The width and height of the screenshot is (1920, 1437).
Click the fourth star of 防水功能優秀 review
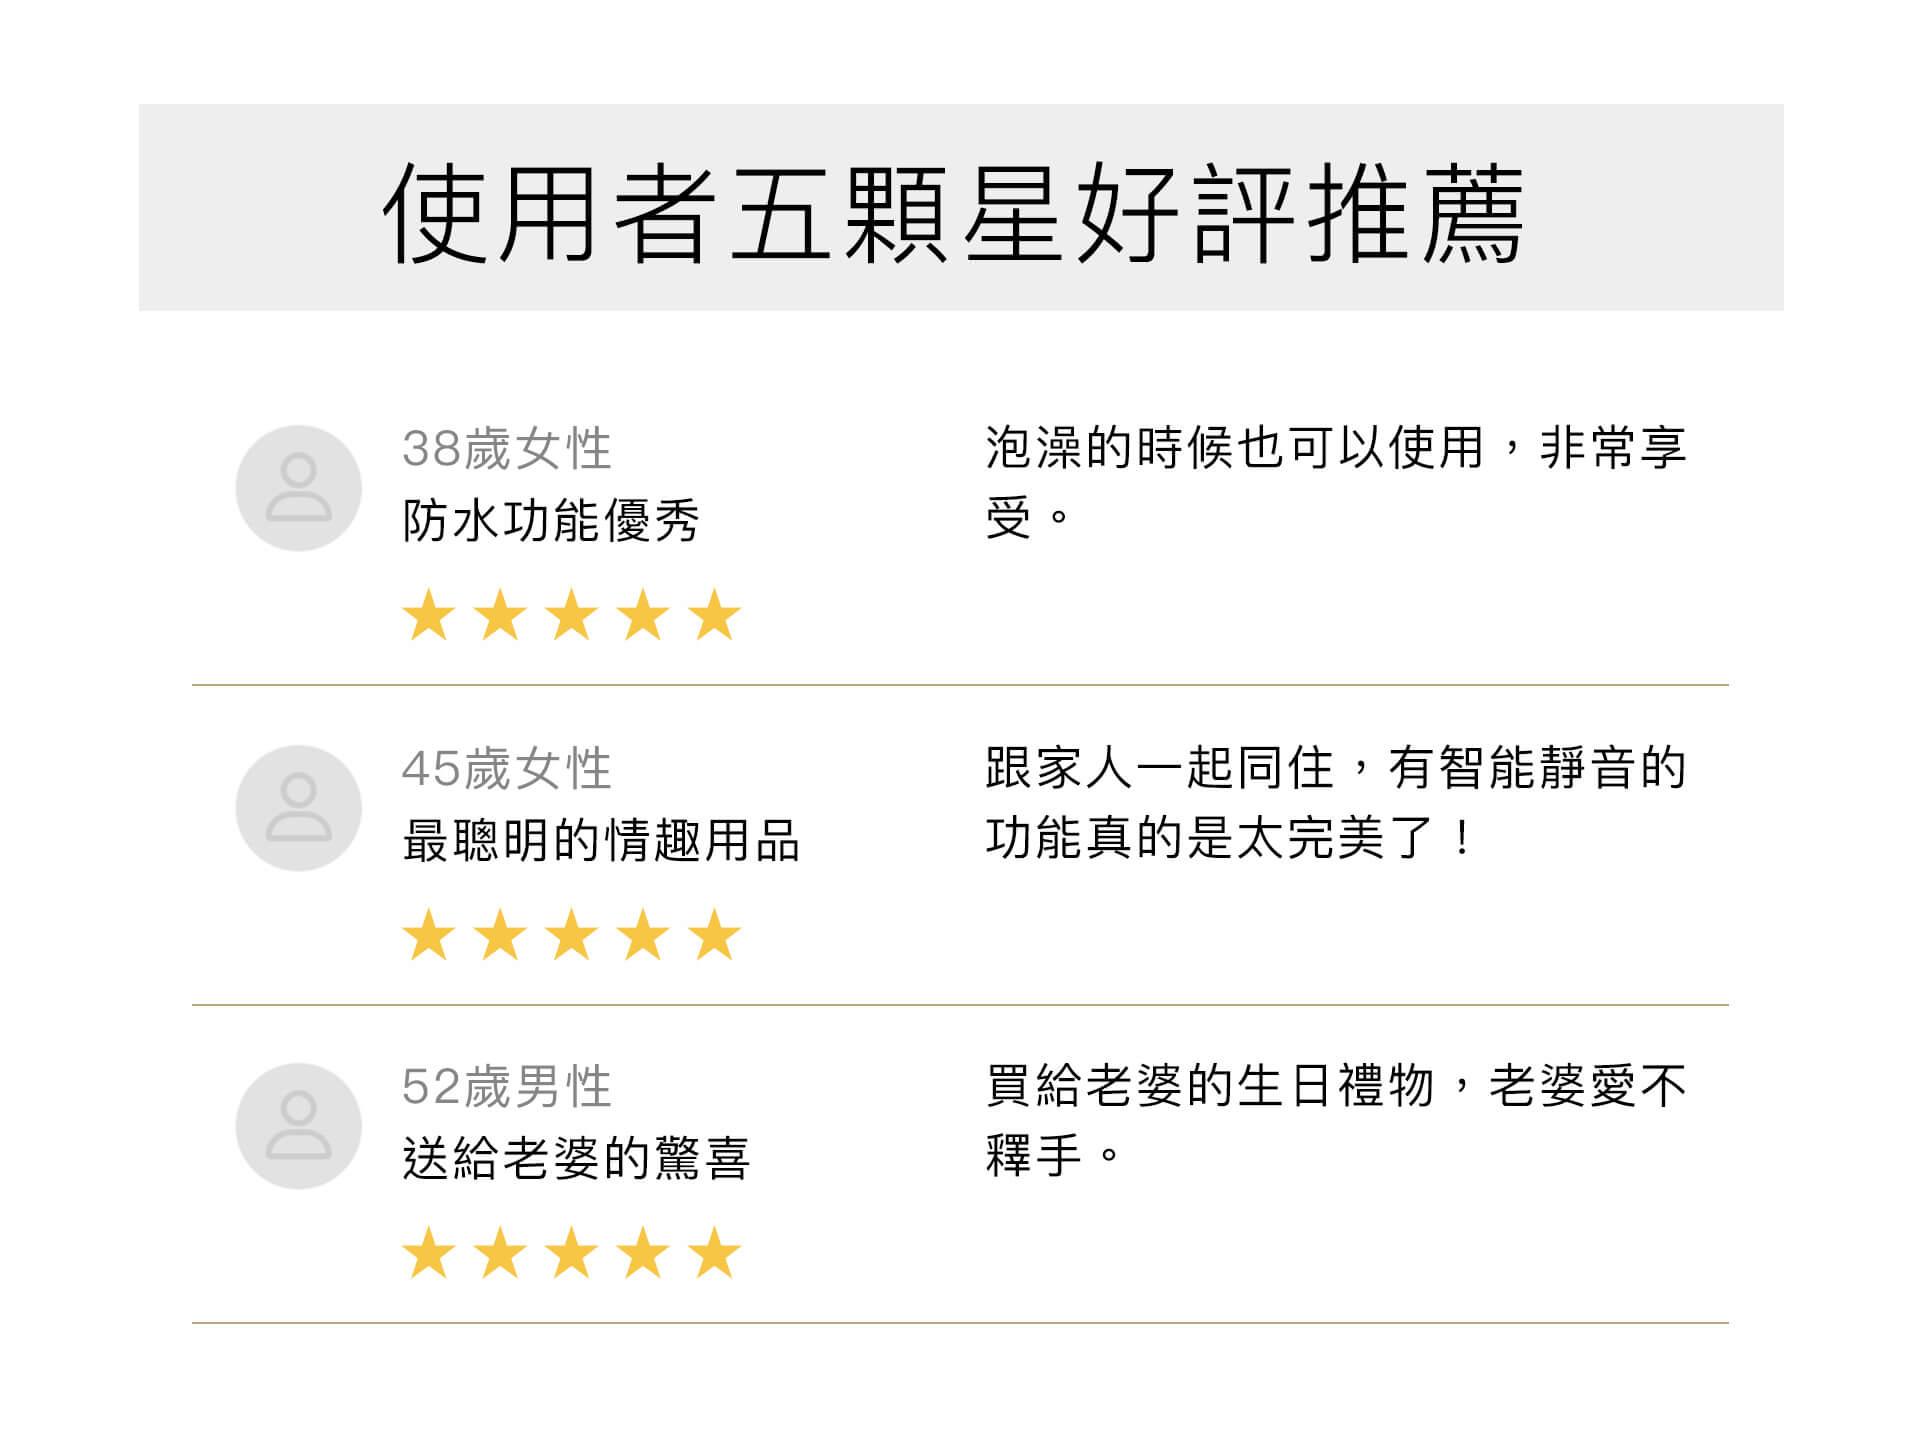[643, 614]
